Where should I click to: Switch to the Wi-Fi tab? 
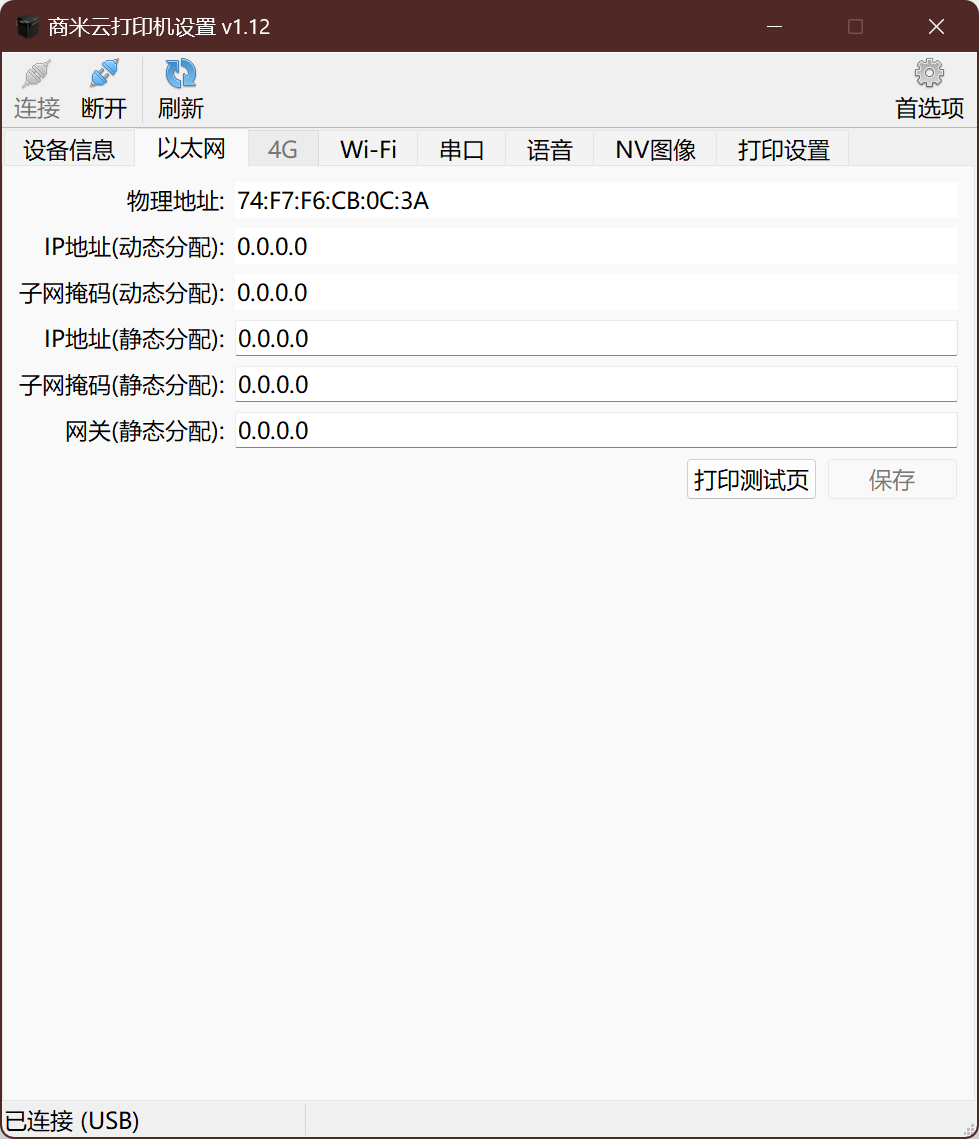tap(368, 150)
